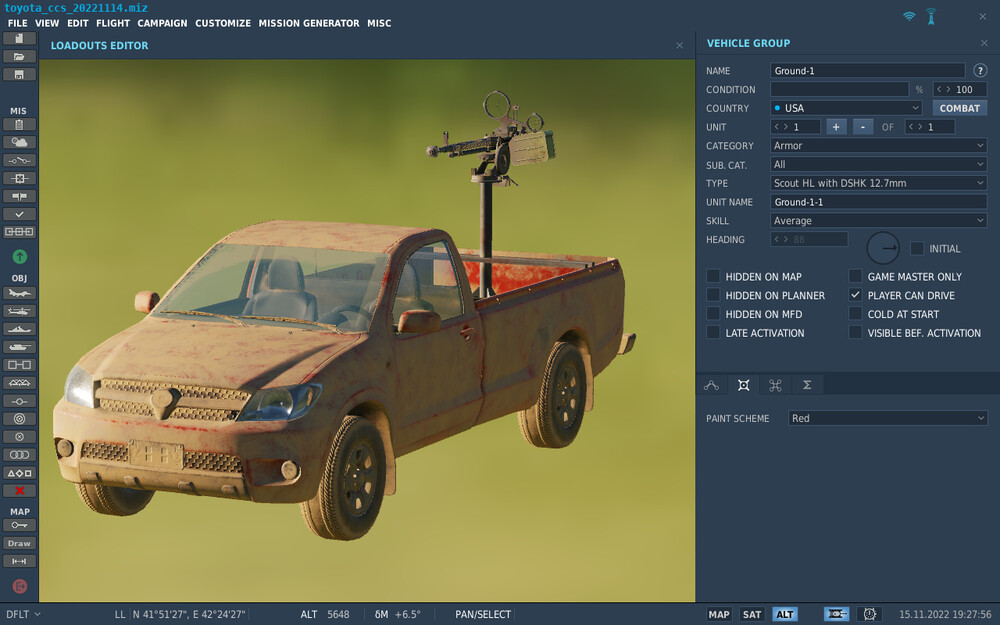Screen dimensions: 1000x625
Task: Open the Sigma summary tab in vehicle panel
Action: click(x=806, y=385)
